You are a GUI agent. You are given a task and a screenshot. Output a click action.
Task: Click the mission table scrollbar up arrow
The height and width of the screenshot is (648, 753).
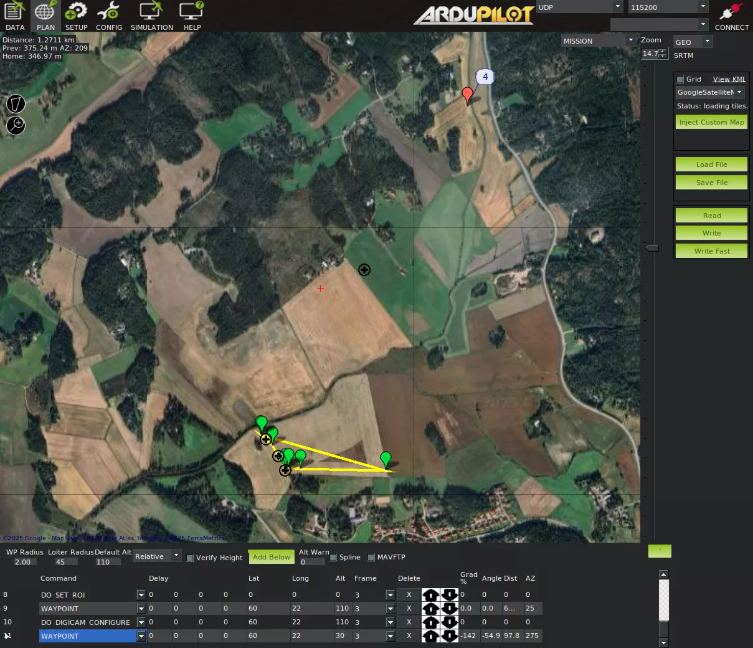point(663,574)
